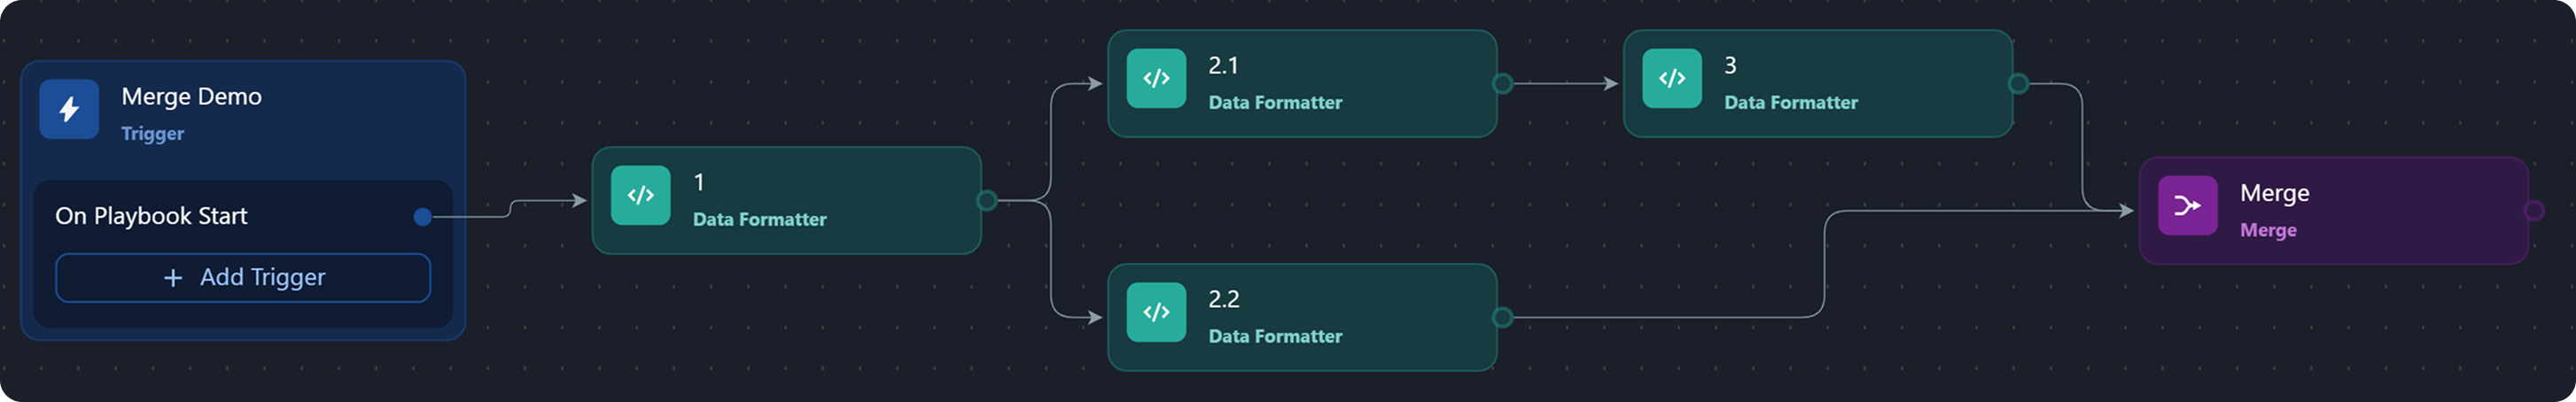Click the code icon on node 2.1
The width and height of the screenshot is (2576, 402).
pos(1156,78)
